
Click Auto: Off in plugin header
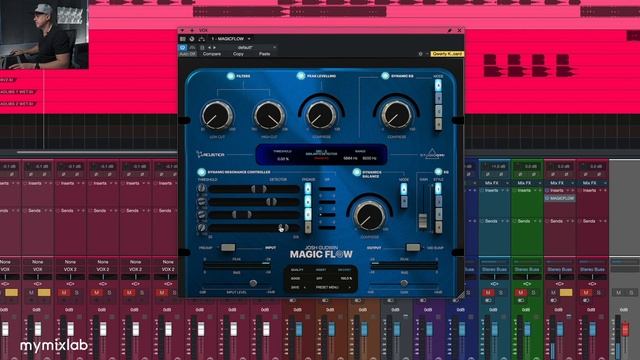coord(188,54)
